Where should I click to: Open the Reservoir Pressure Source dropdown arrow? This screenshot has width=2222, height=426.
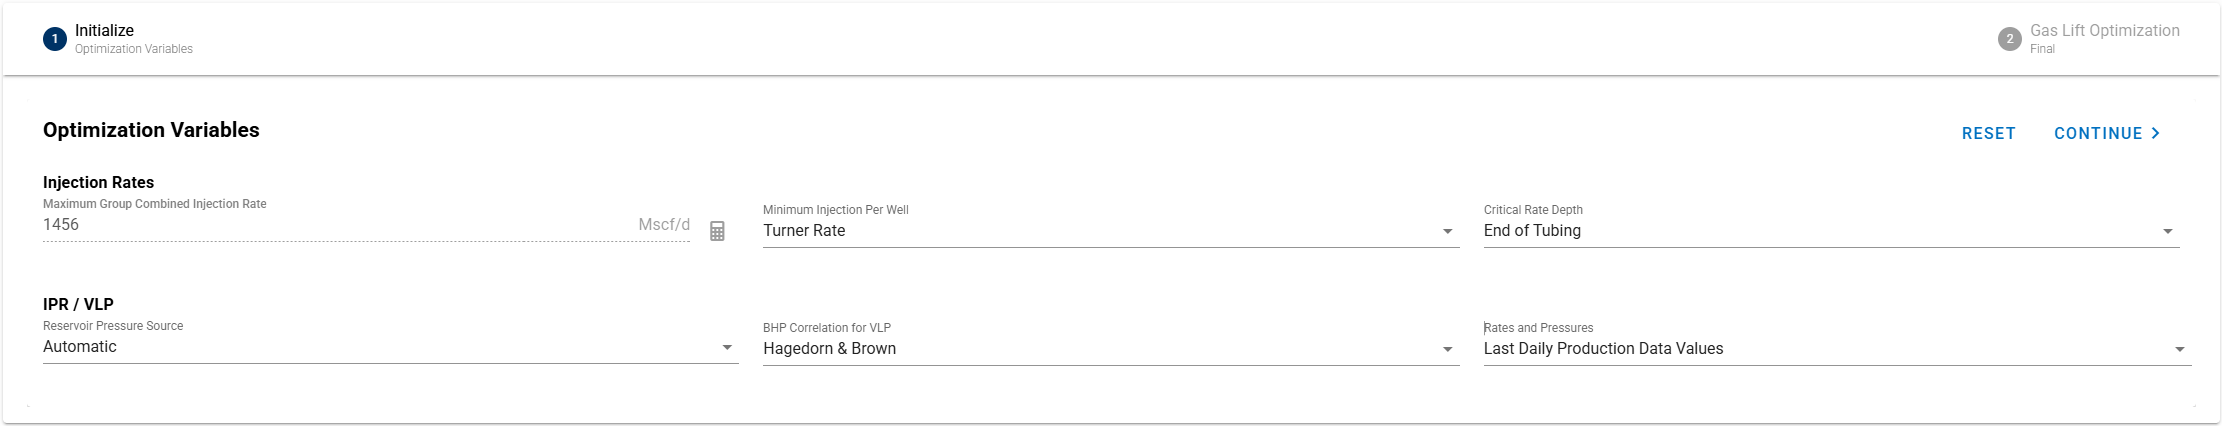(727, 347)
